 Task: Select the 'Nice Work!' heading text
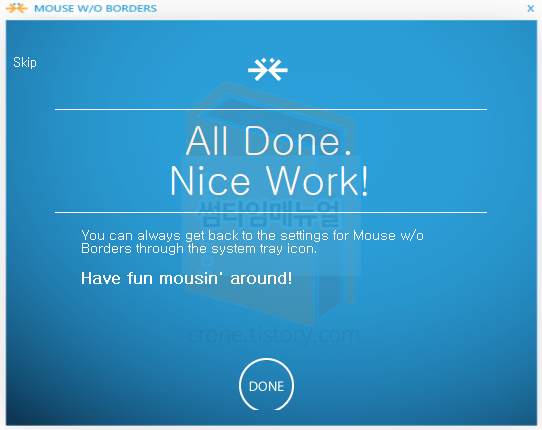(x=269, y=181)
